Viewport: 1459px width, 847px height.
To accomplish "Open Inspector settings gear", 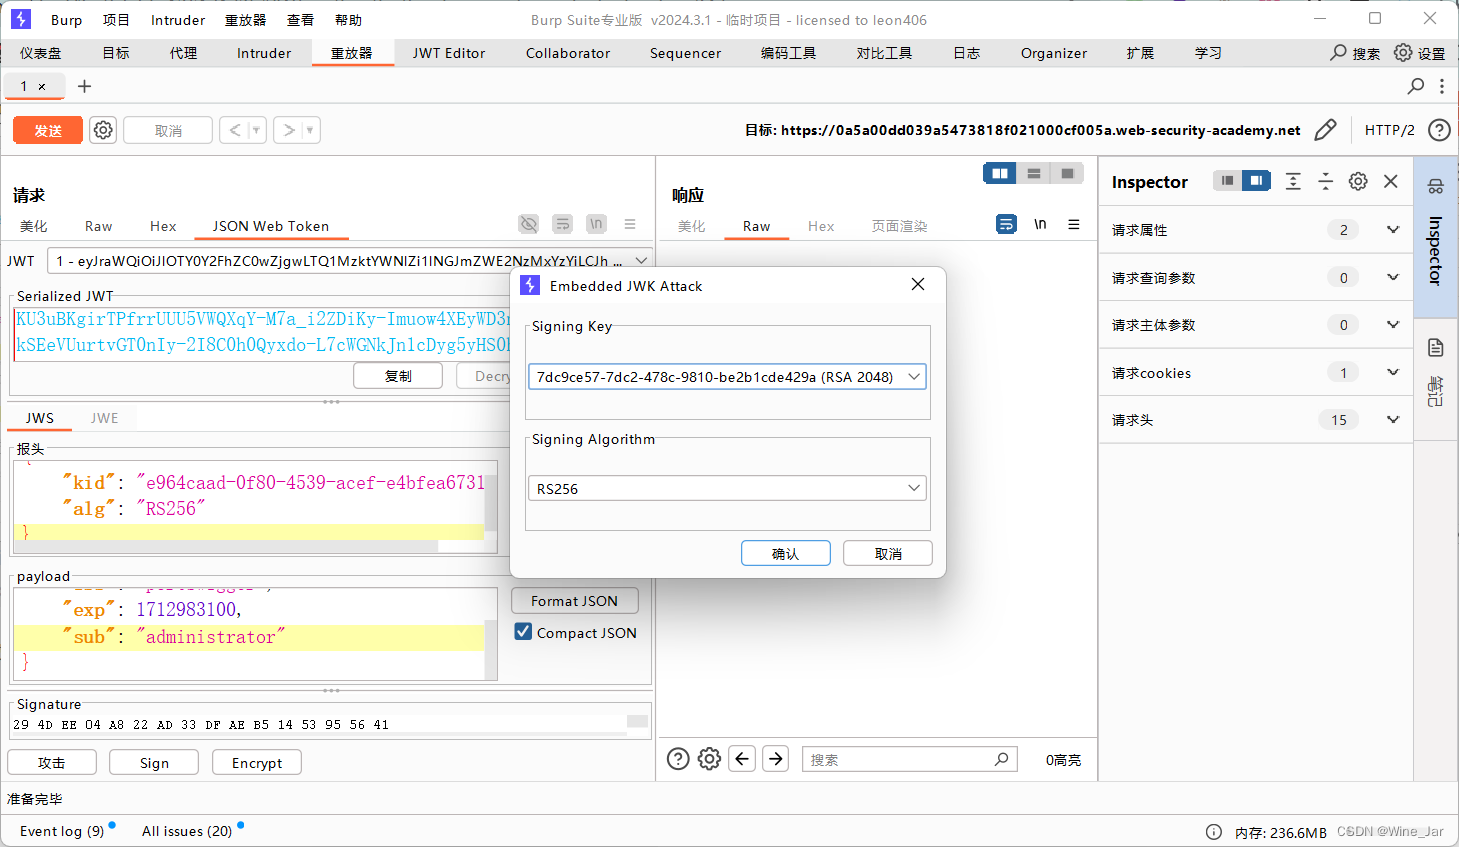I will [x=1358, y=181].
